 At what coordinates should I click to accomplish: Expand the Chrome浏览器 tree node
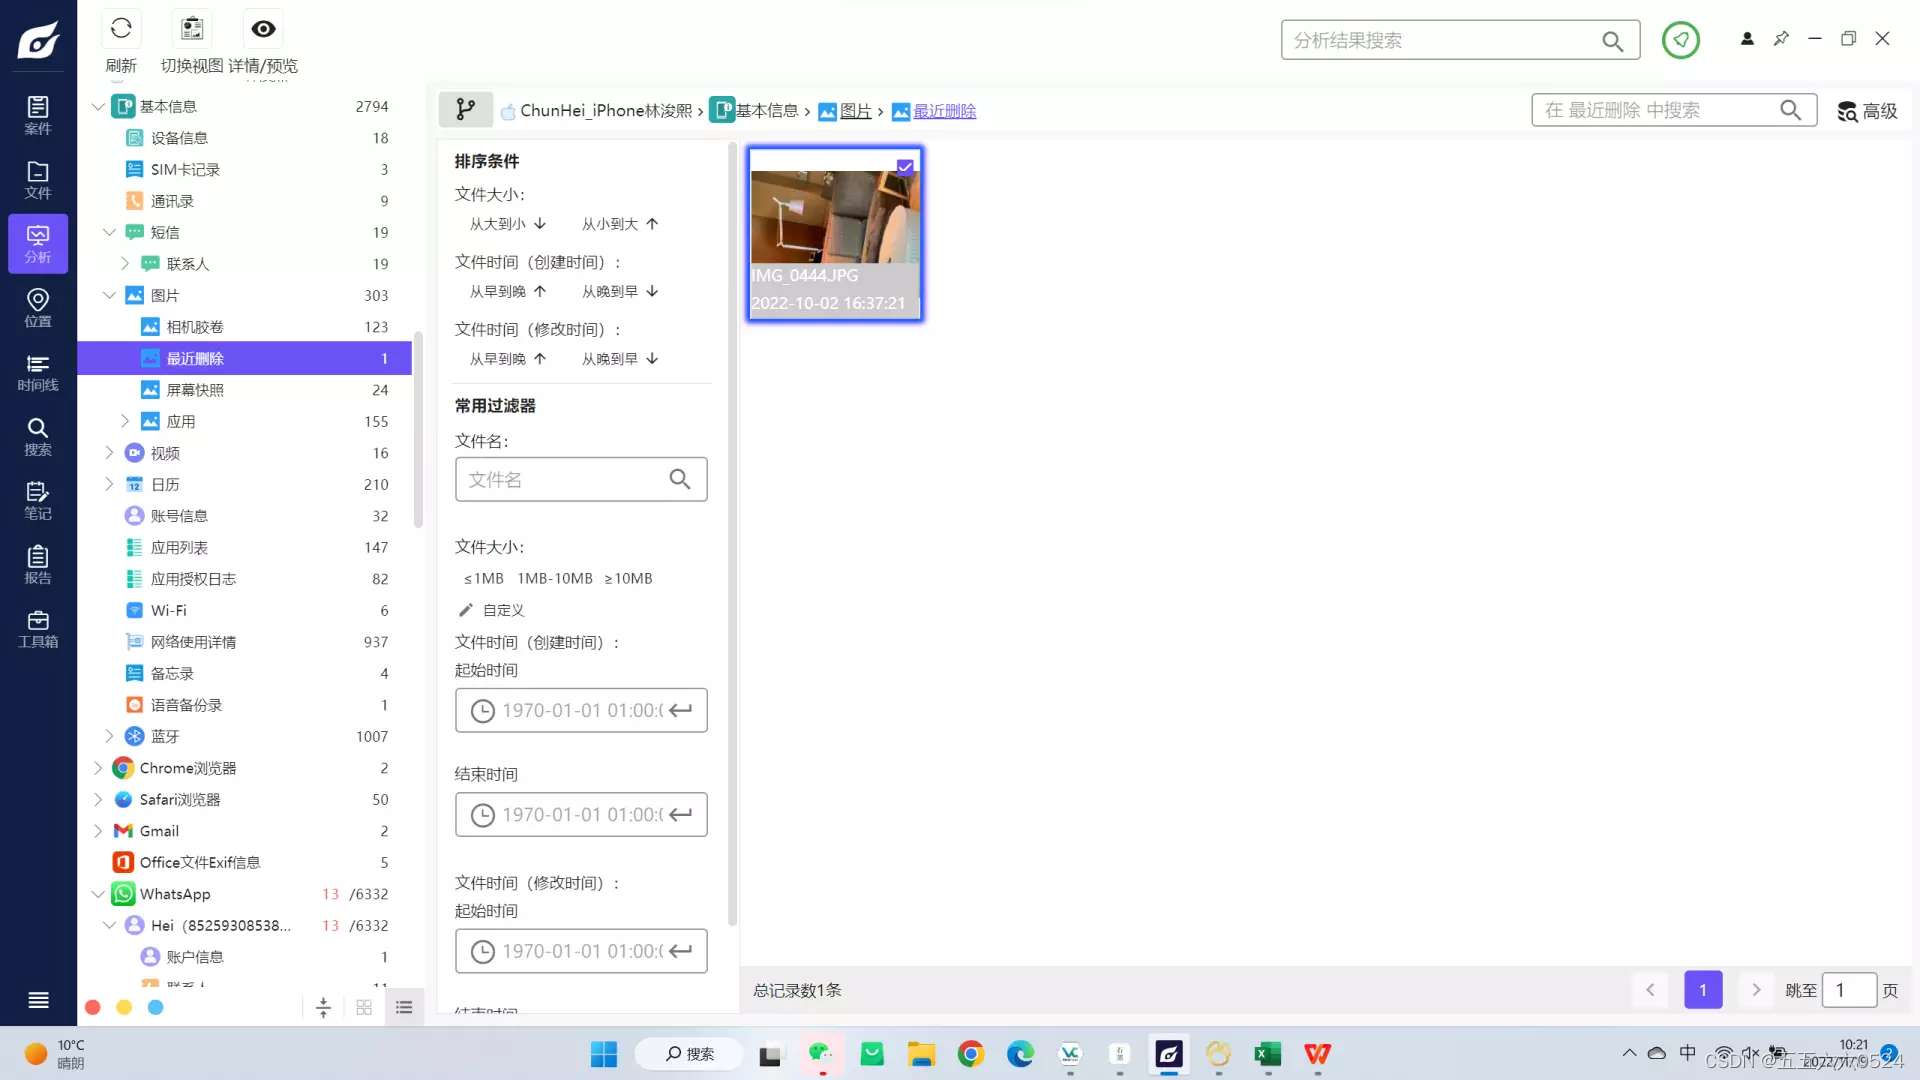[98, 768]
